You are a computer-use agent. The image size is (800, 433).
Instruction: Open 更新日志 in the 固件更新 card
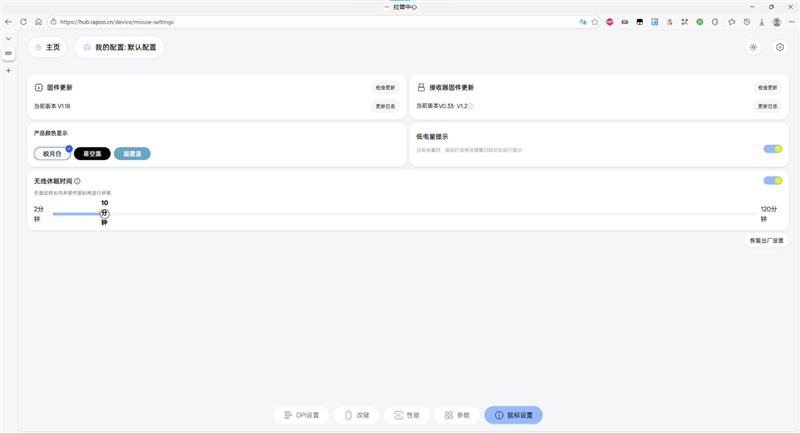385,107
